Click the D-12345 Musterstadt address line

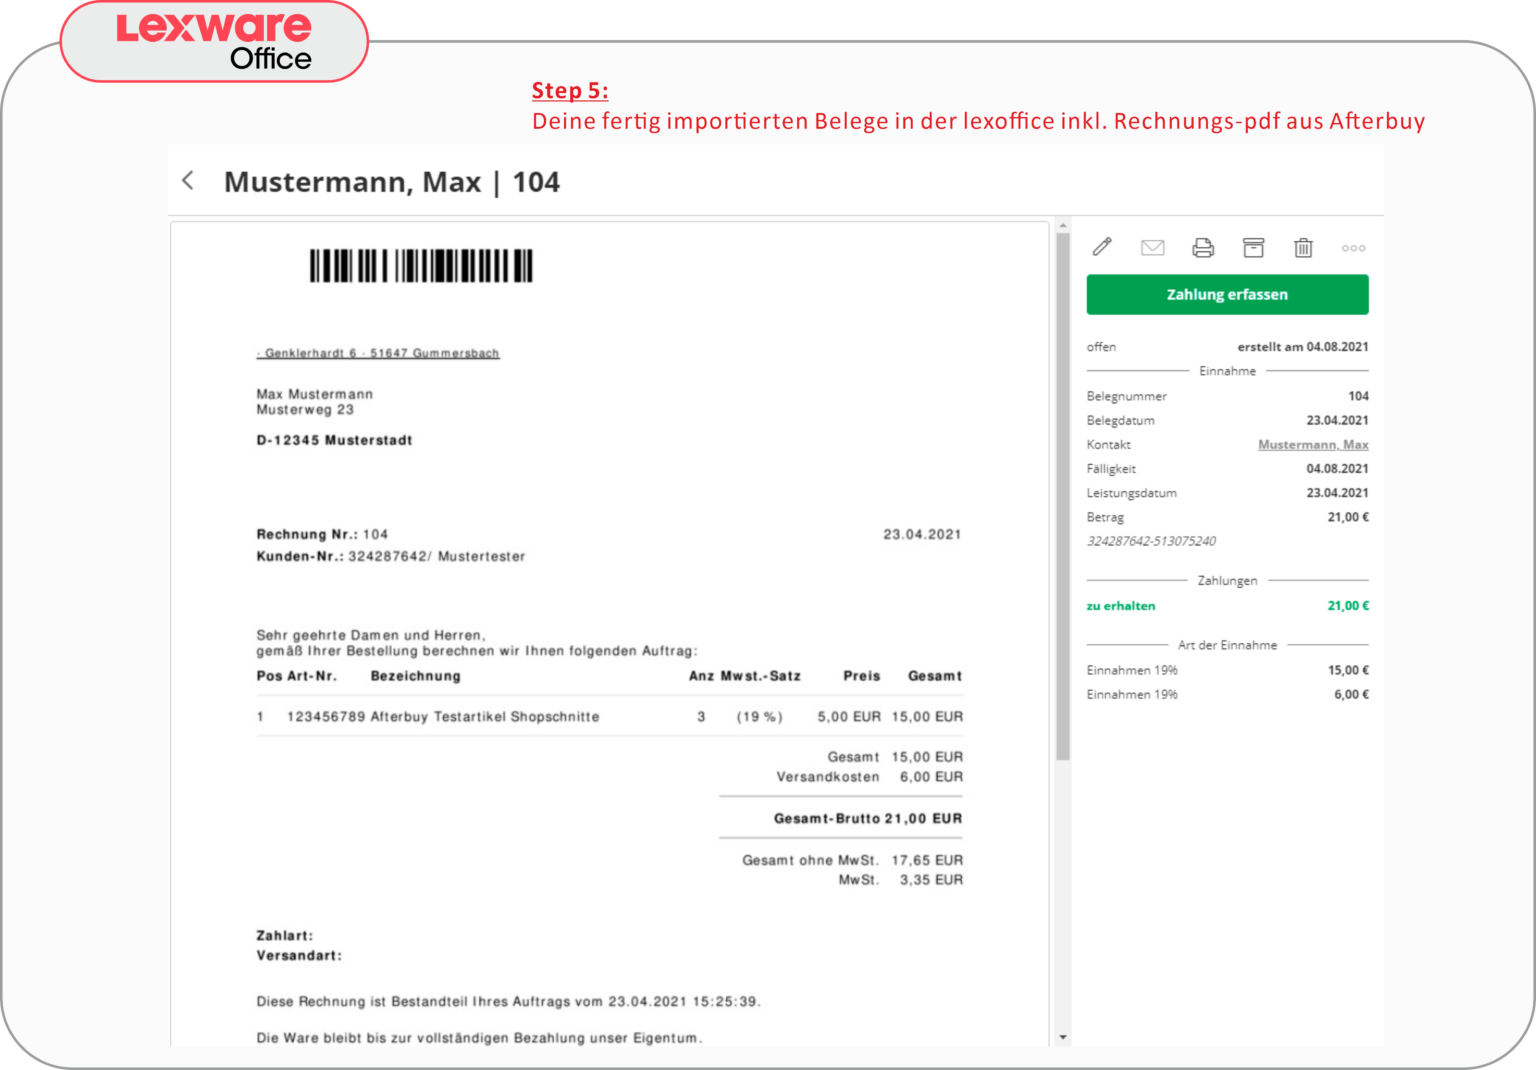coord(334,440)
